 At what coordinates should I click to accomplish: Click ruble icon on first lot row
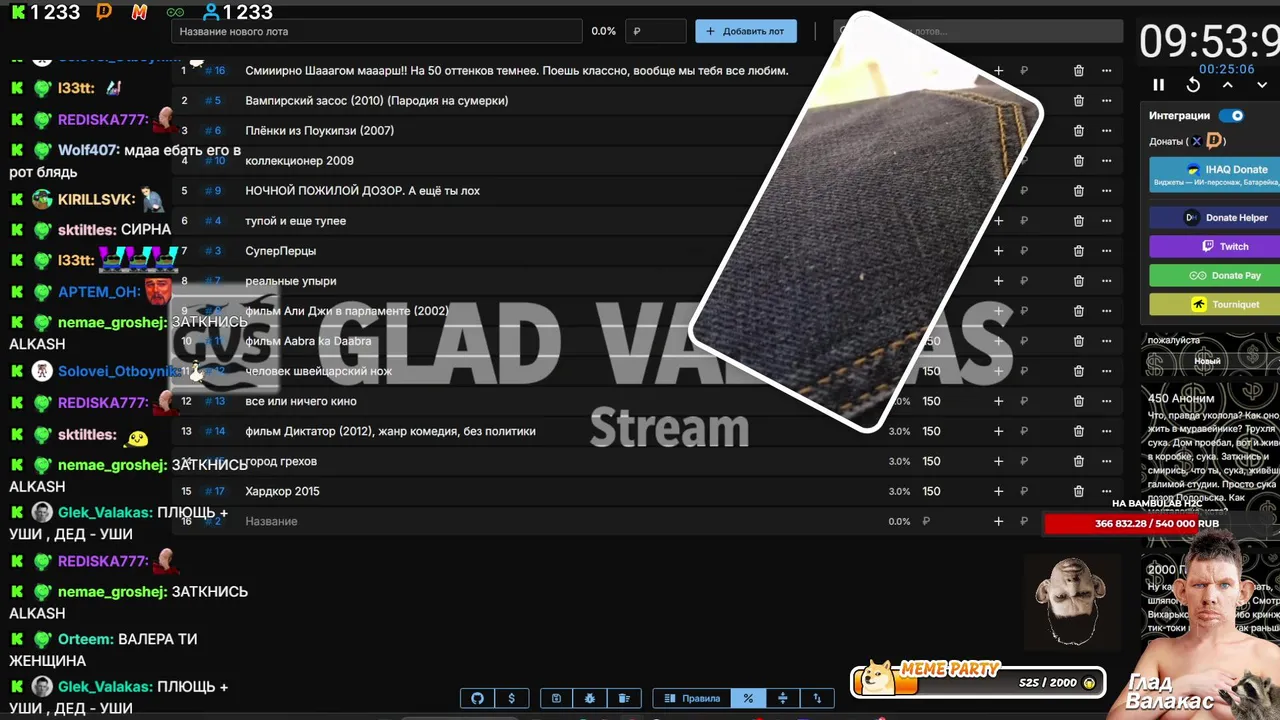(1024, 71)
